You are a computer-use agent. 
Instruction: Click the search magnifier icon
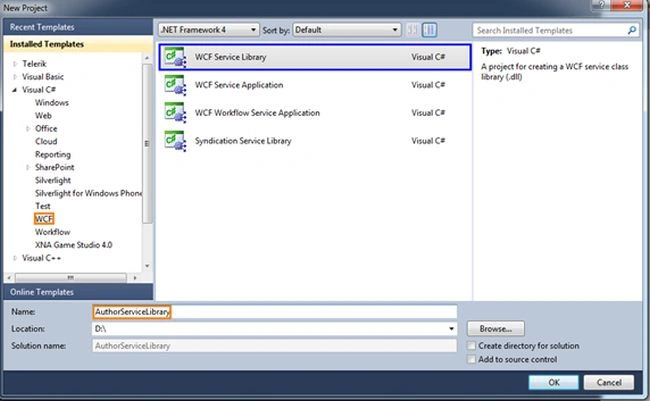click(631, 30)
